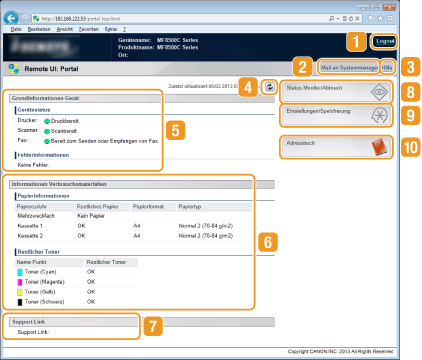422x360 pixels.
Task: Open favorites star icon
Action: pos(380,18)
